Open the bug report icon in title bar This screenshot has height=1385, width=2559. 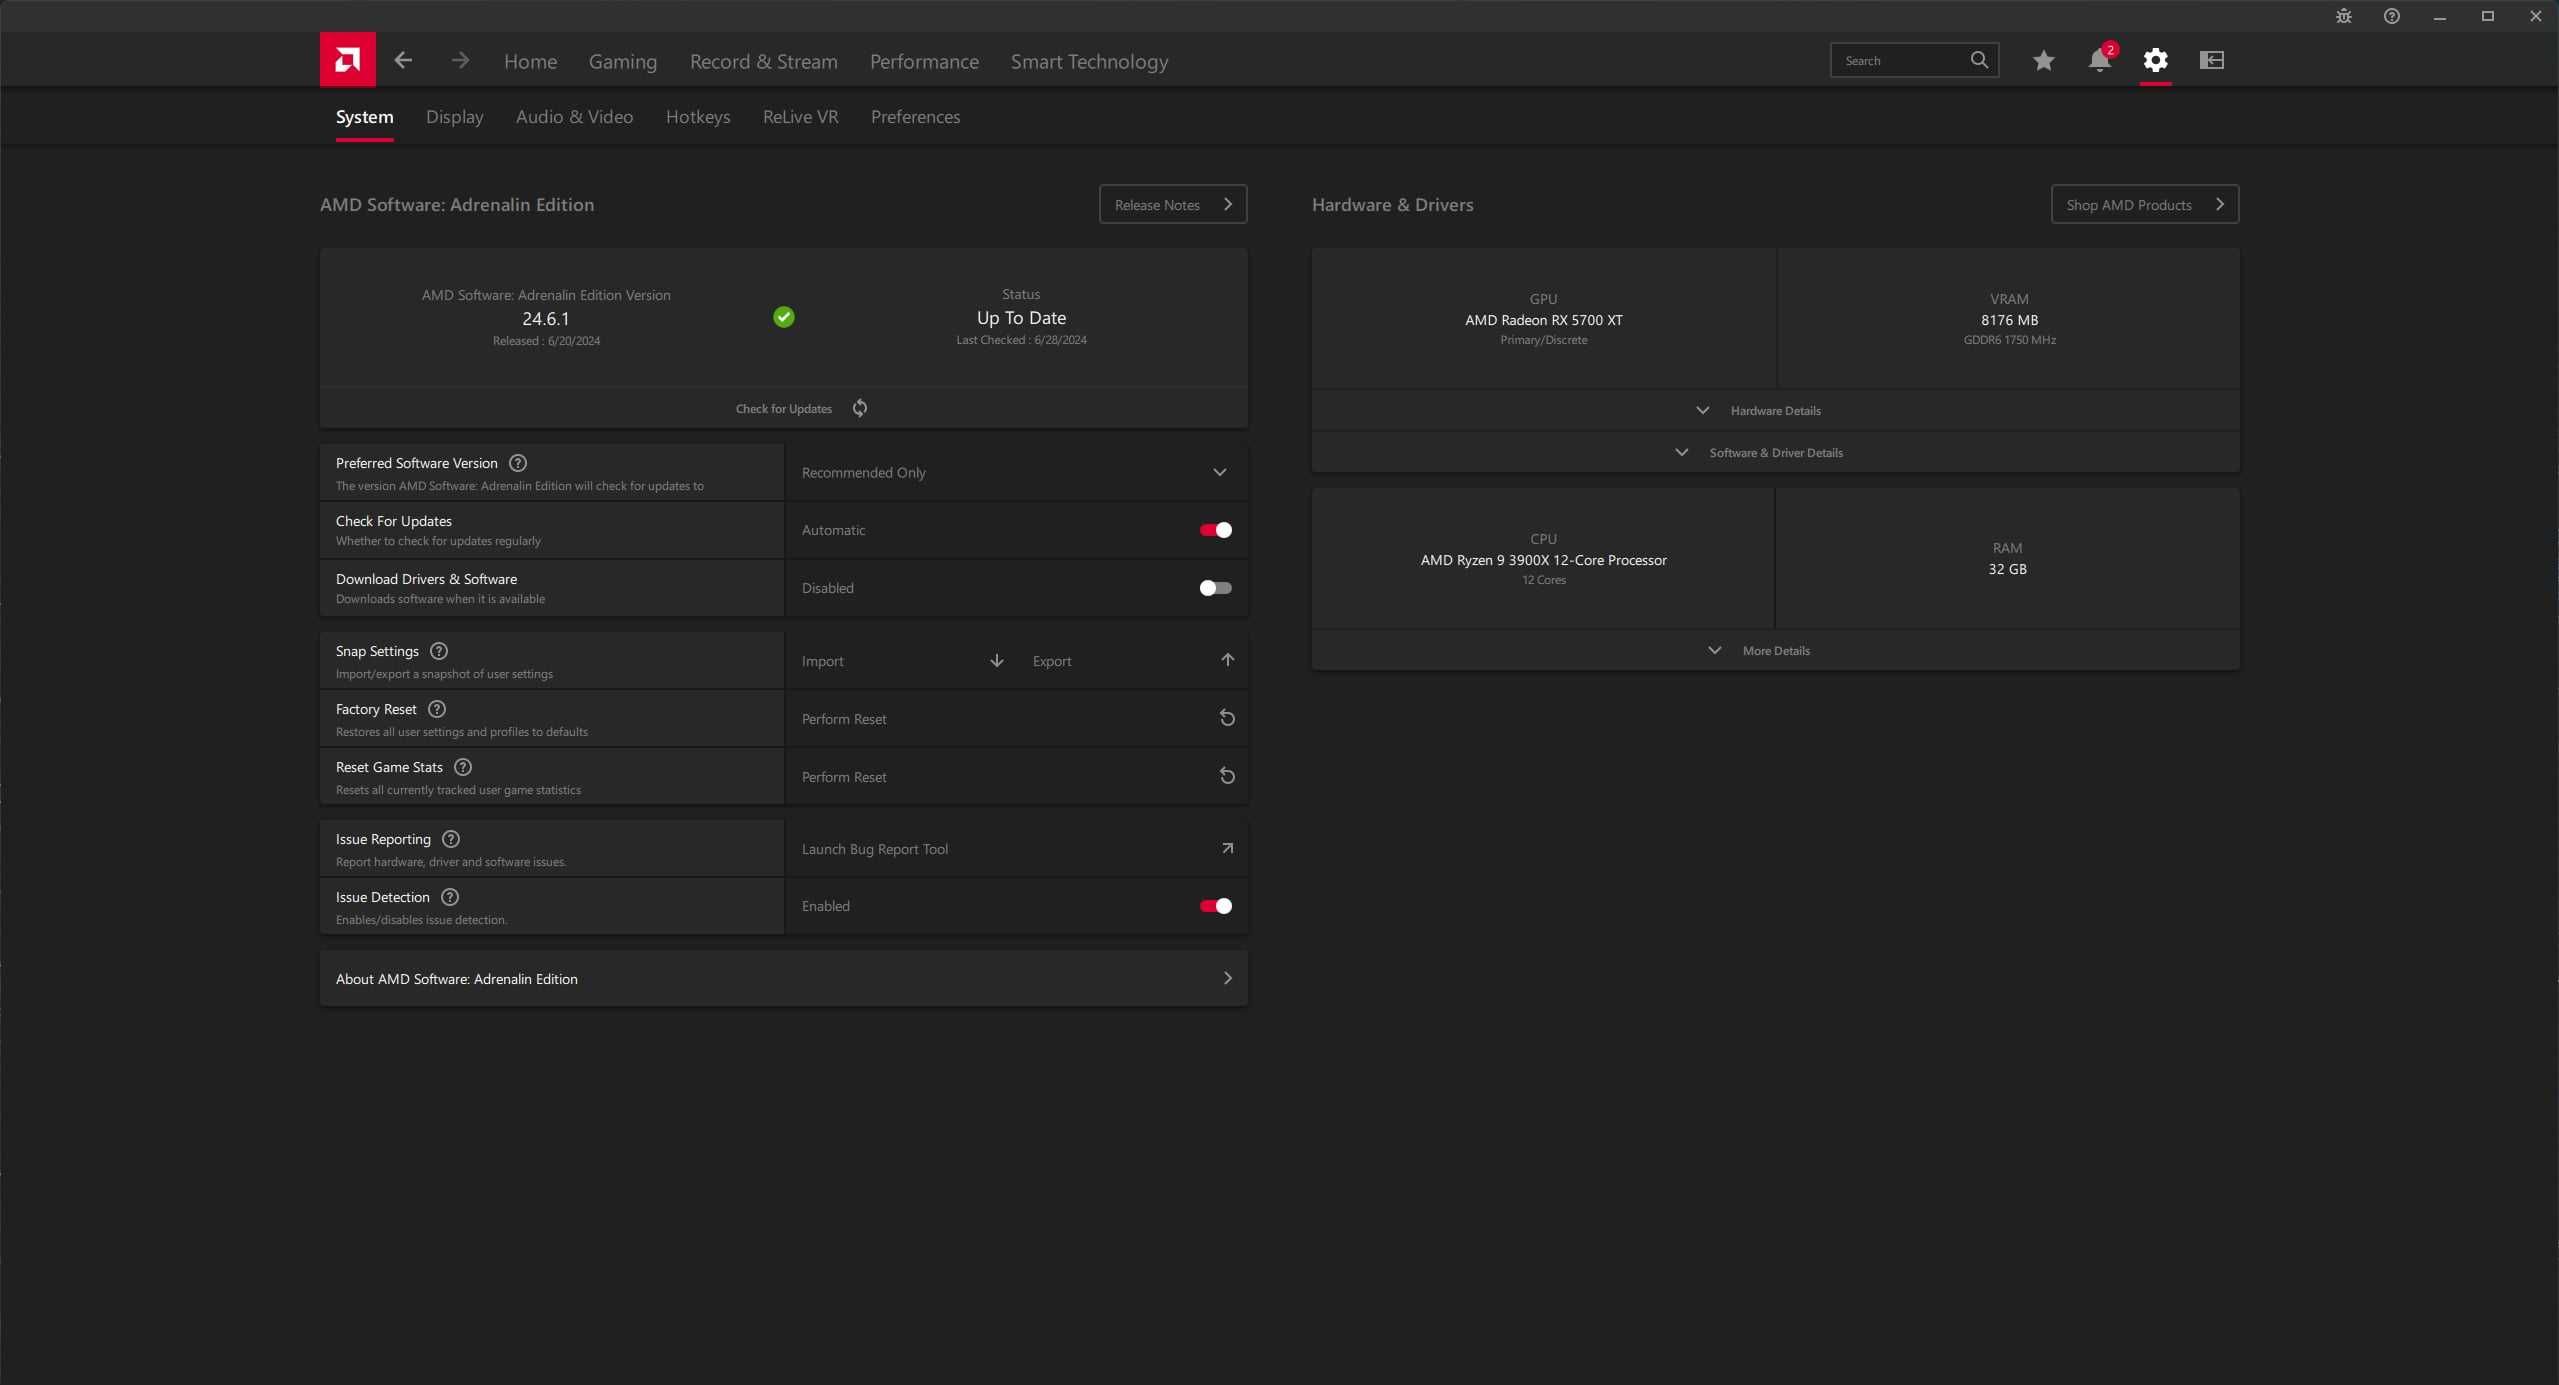pyautogui.click(x=2343, y=16)
